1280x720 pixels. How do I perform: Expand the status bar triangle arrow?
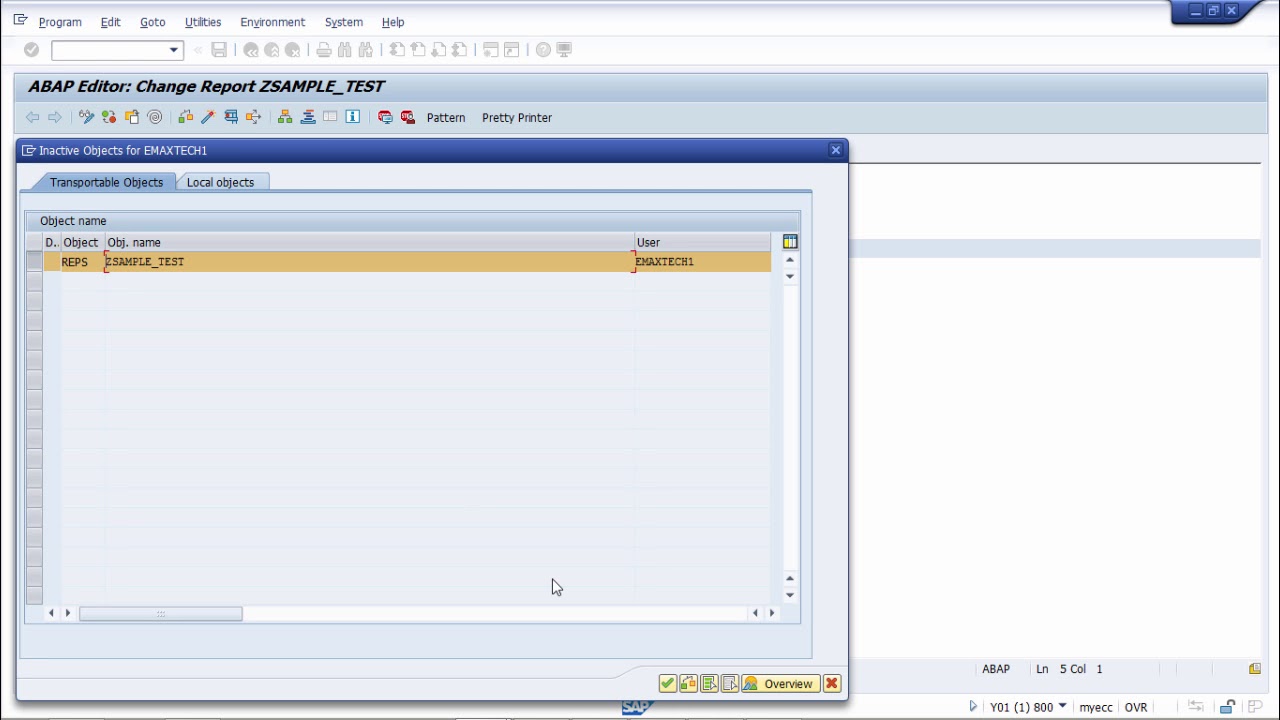point(972,707)
